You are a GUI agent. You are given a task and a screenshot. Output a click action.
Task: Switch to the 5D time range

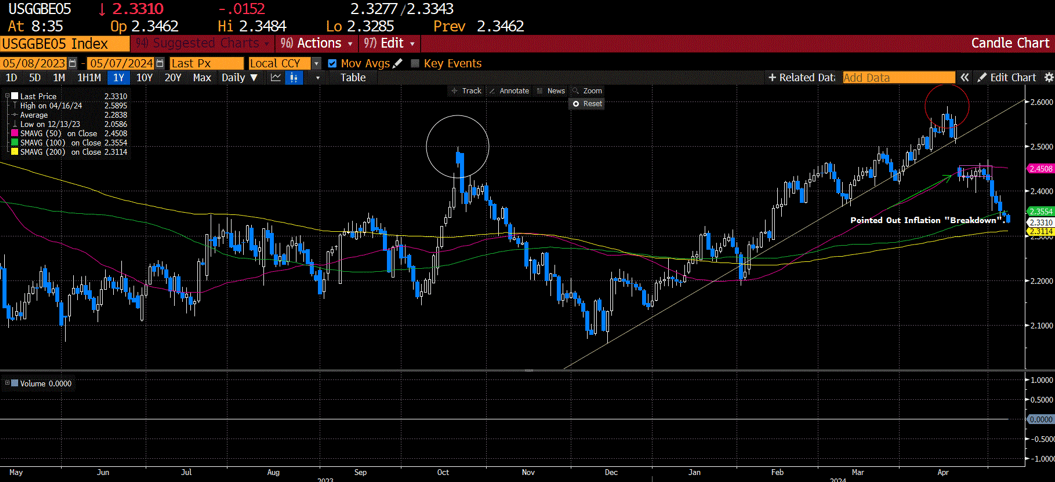pyautogui.click(x=35, y=78)
